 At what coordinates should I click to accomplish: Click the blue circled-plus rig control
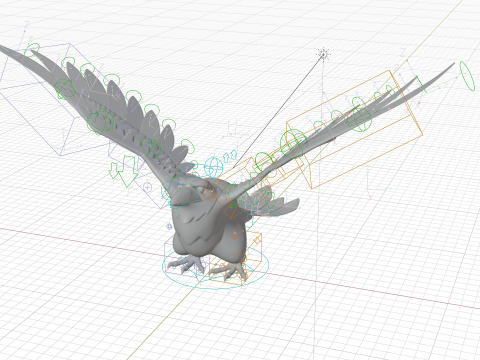coord(147,187)
